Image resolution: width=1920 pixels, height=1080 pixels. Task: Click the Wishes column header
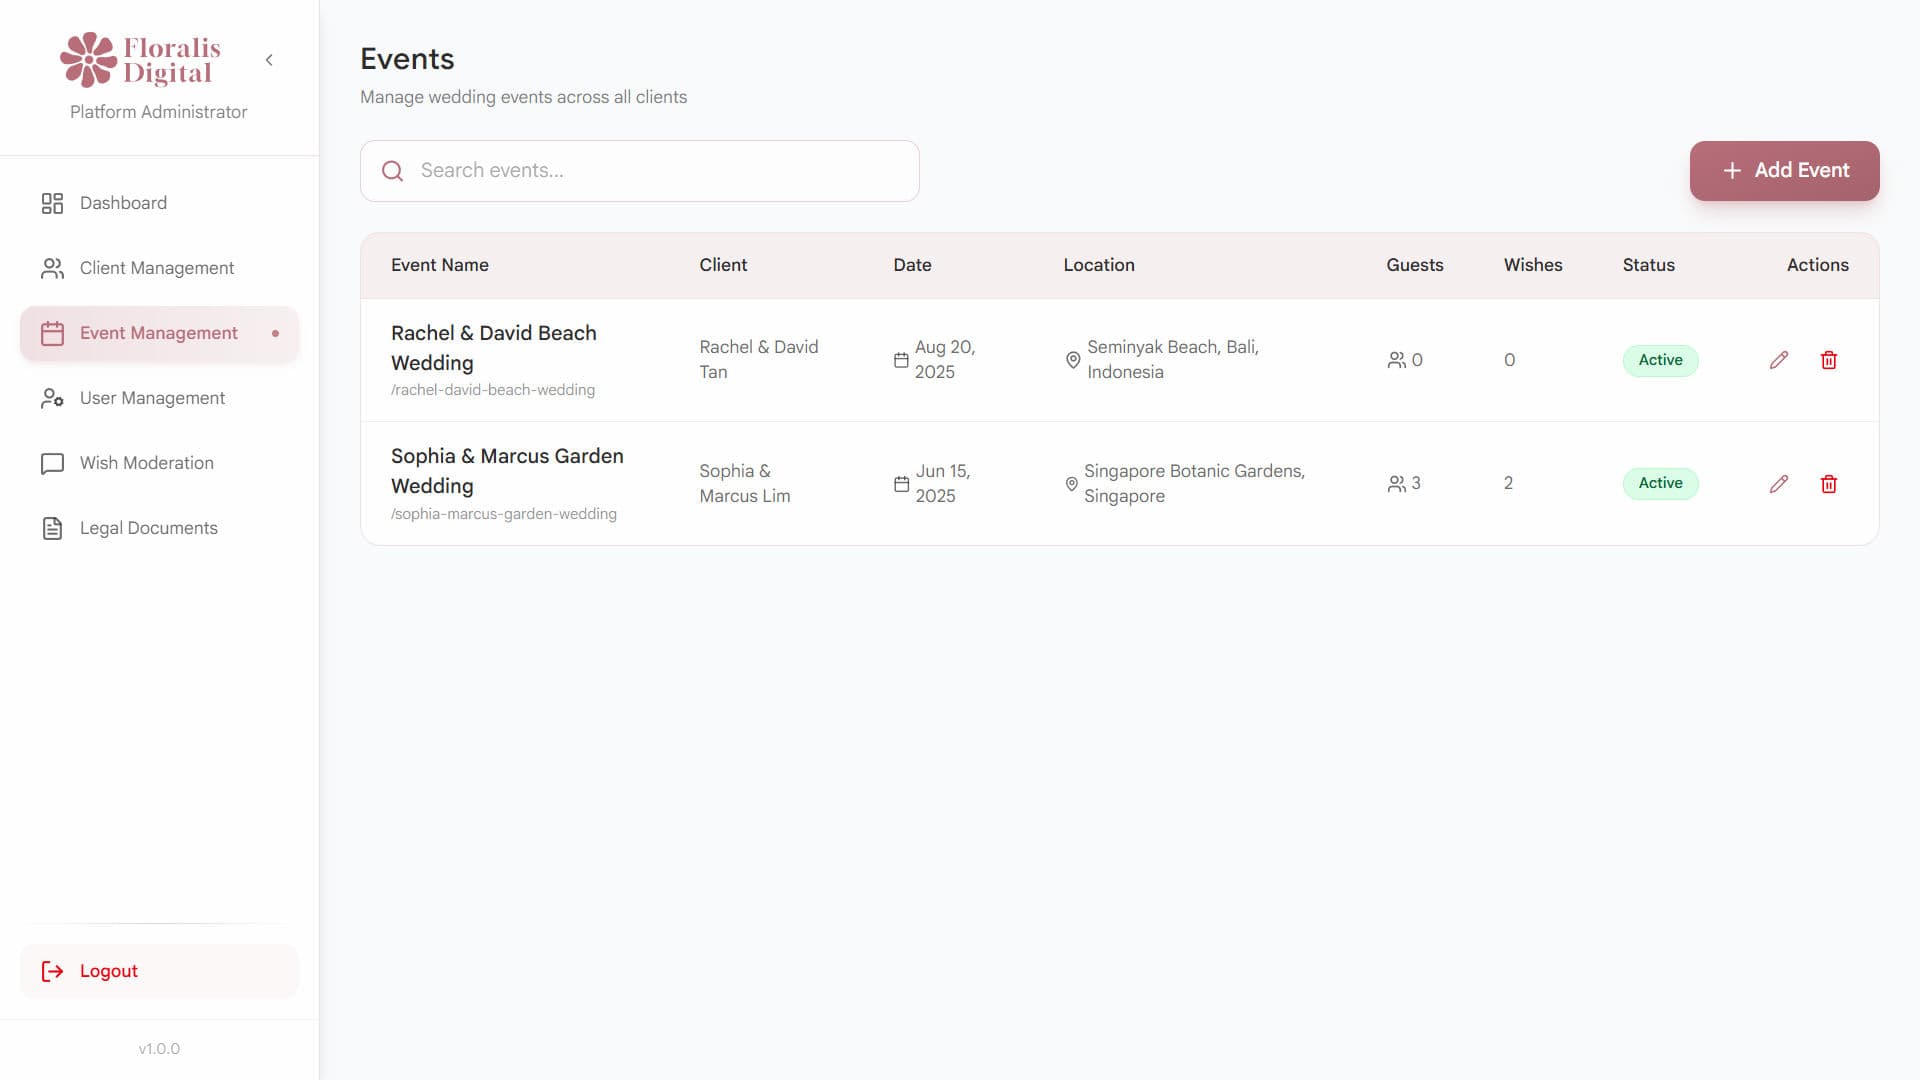click(x=1533, y=265)
